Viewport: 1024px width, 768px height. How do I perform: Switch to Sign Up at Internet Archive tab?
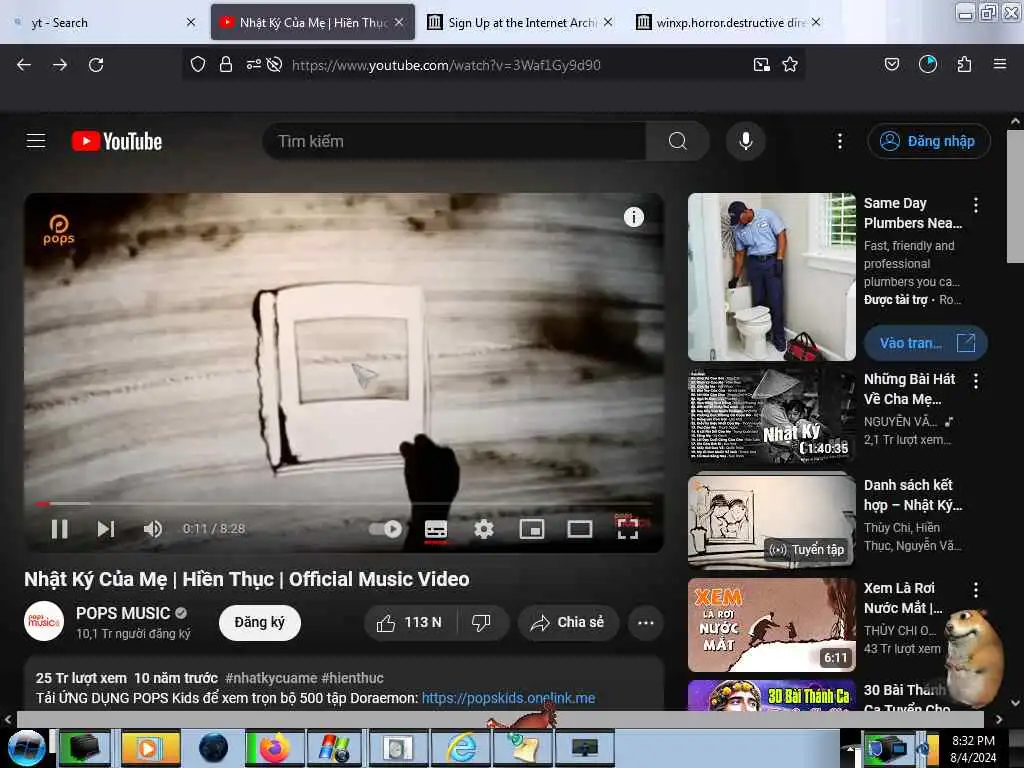[522, 23]
